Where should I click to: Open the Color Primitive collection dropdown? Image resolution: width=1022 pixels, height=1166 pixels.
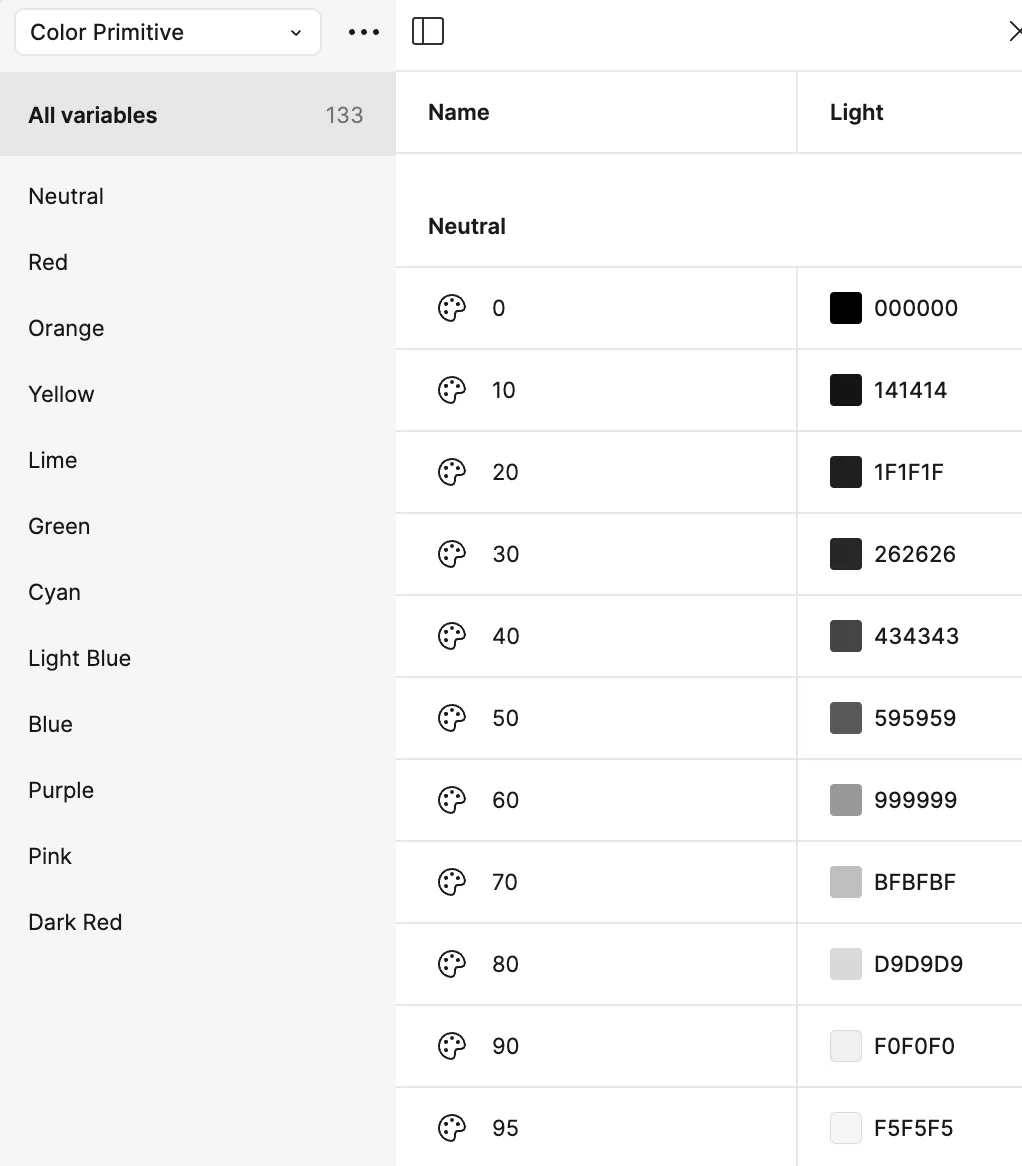167,32
